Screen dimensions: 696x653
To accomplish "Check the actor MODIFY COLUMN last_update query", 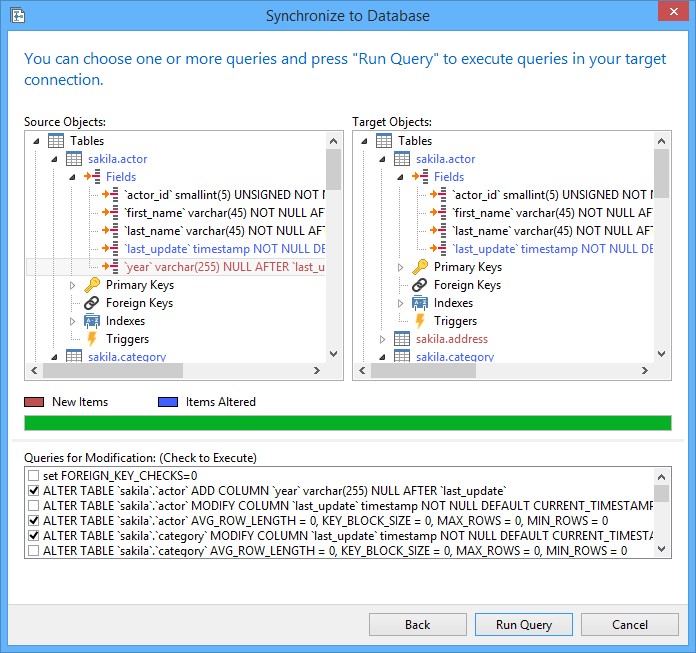I will [x=34, y=506].
